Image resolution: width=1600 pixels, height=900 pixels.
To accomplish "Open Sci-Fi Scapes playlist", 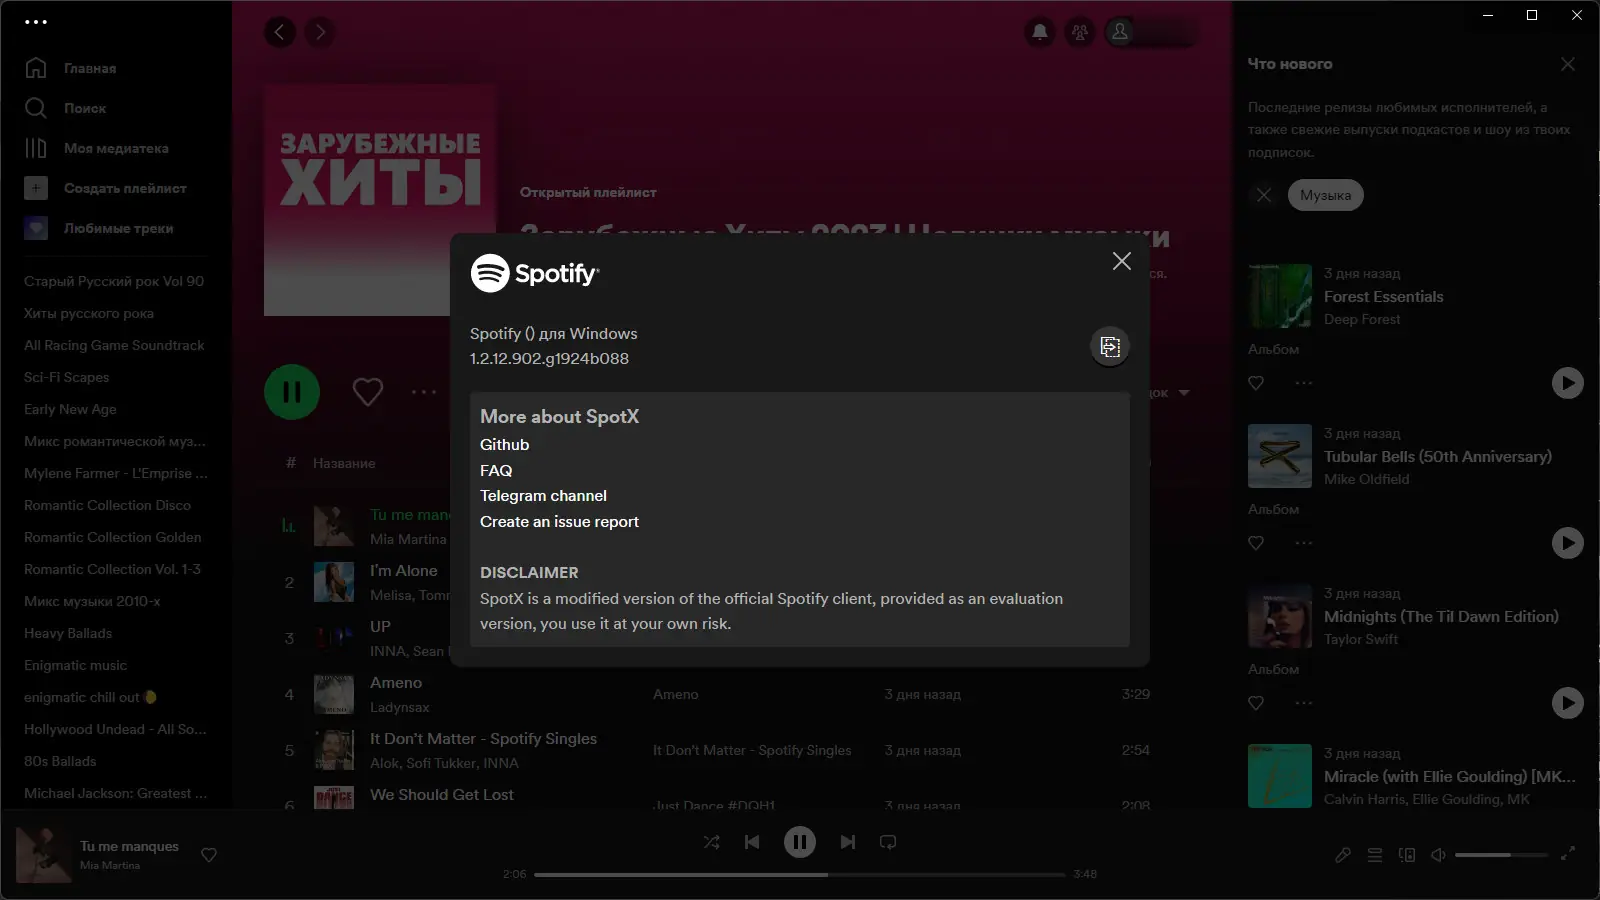I will coord(67,377).
